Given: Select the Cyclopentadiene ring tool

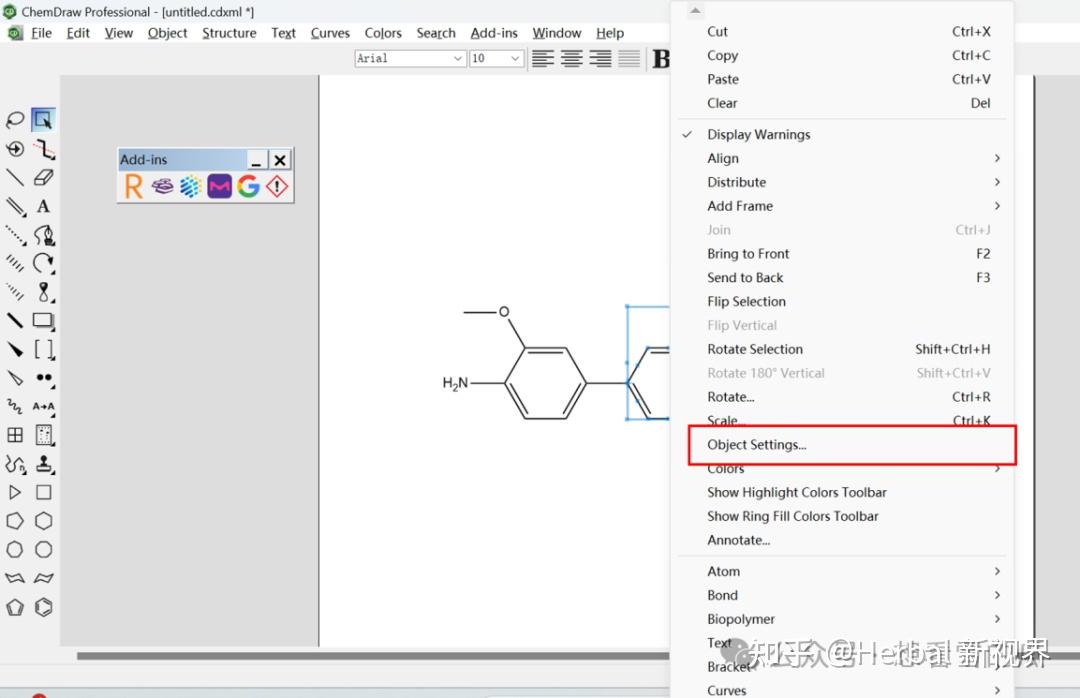Looking at the screenshot, I should [14, 607].
